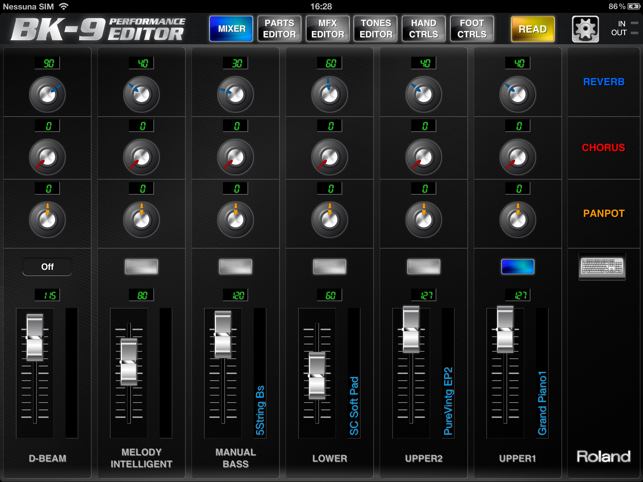The image size is (643, 482).
Task: Enable the LOWER part switch
Action: point(329,267)
